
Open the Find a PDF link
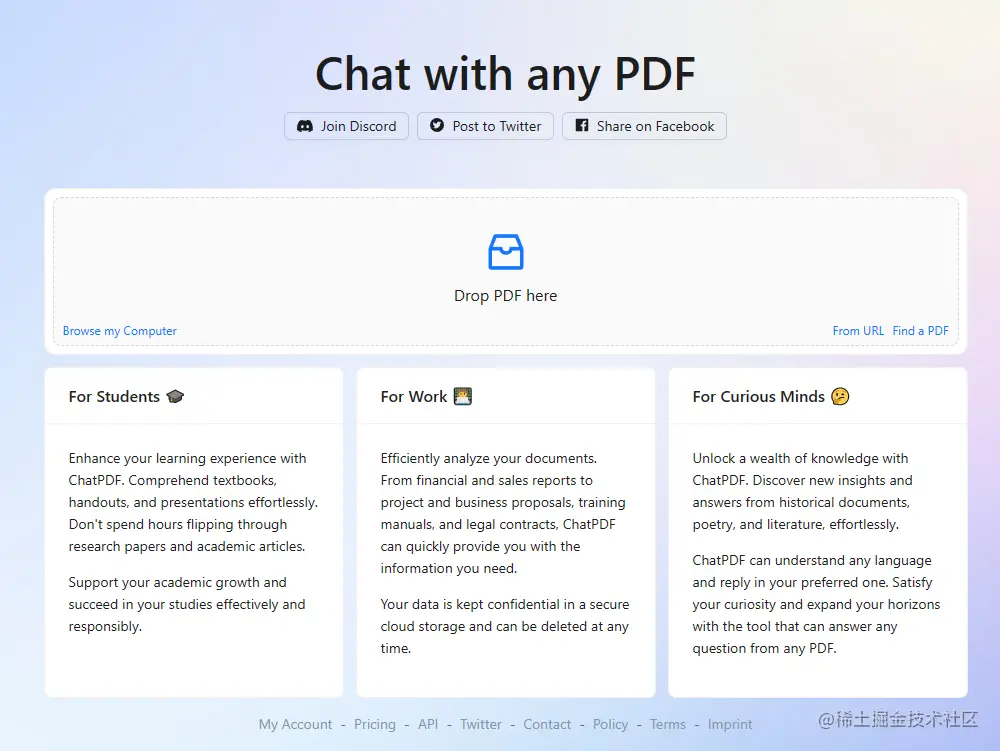[x=920, y=331]
